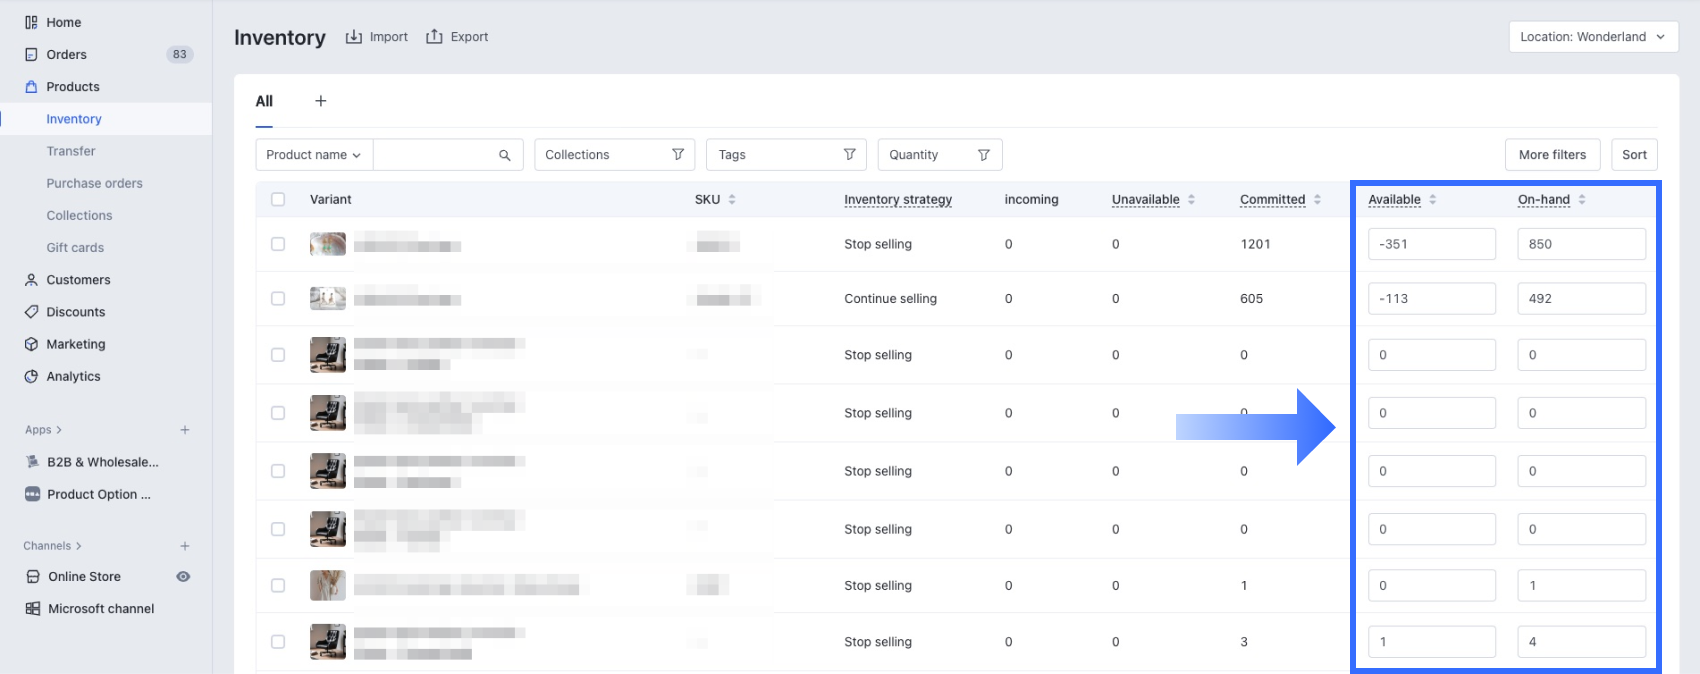
Task: Click the Collections filter funnel icon
Action: 678,155
